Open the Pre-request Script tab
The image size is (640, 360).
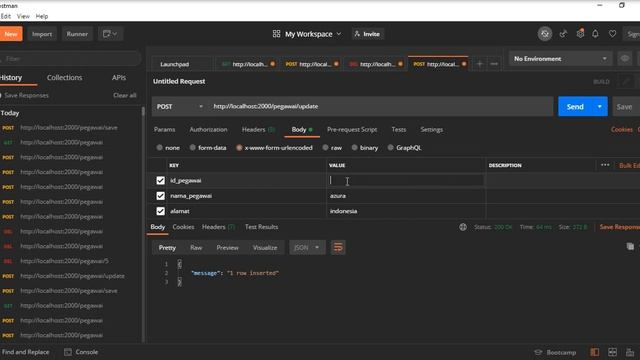pyautogui.click(x=352, y=129)
